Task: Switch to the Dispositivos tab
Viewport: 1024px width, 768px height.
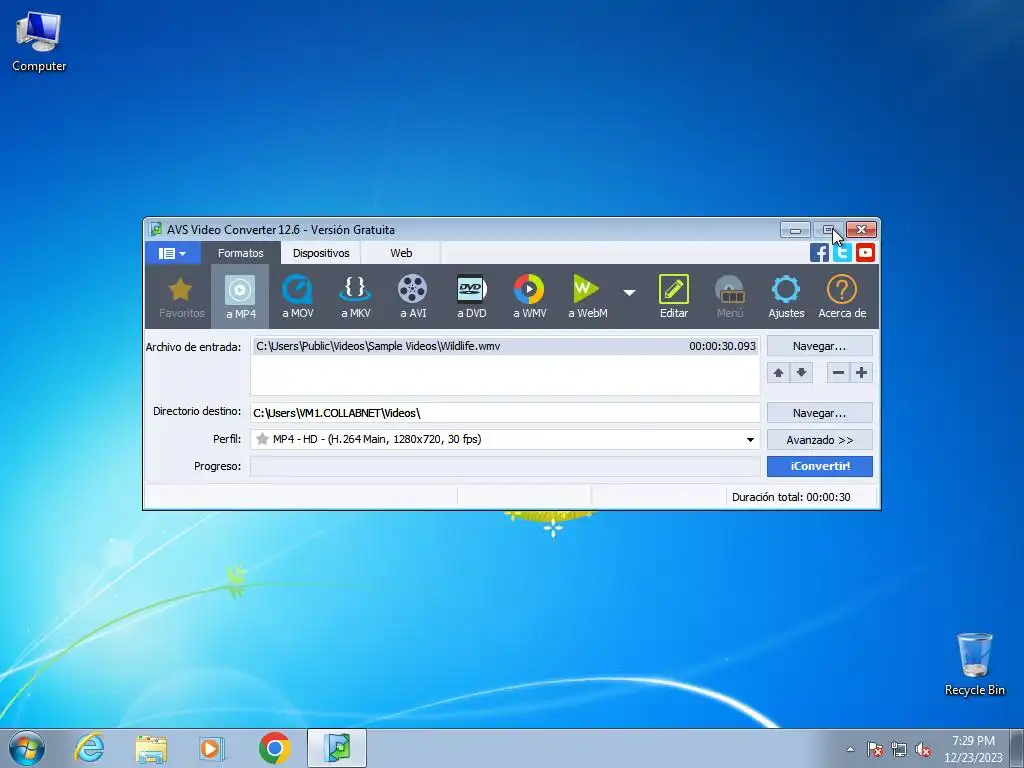Action: click(x=321, y=253)
